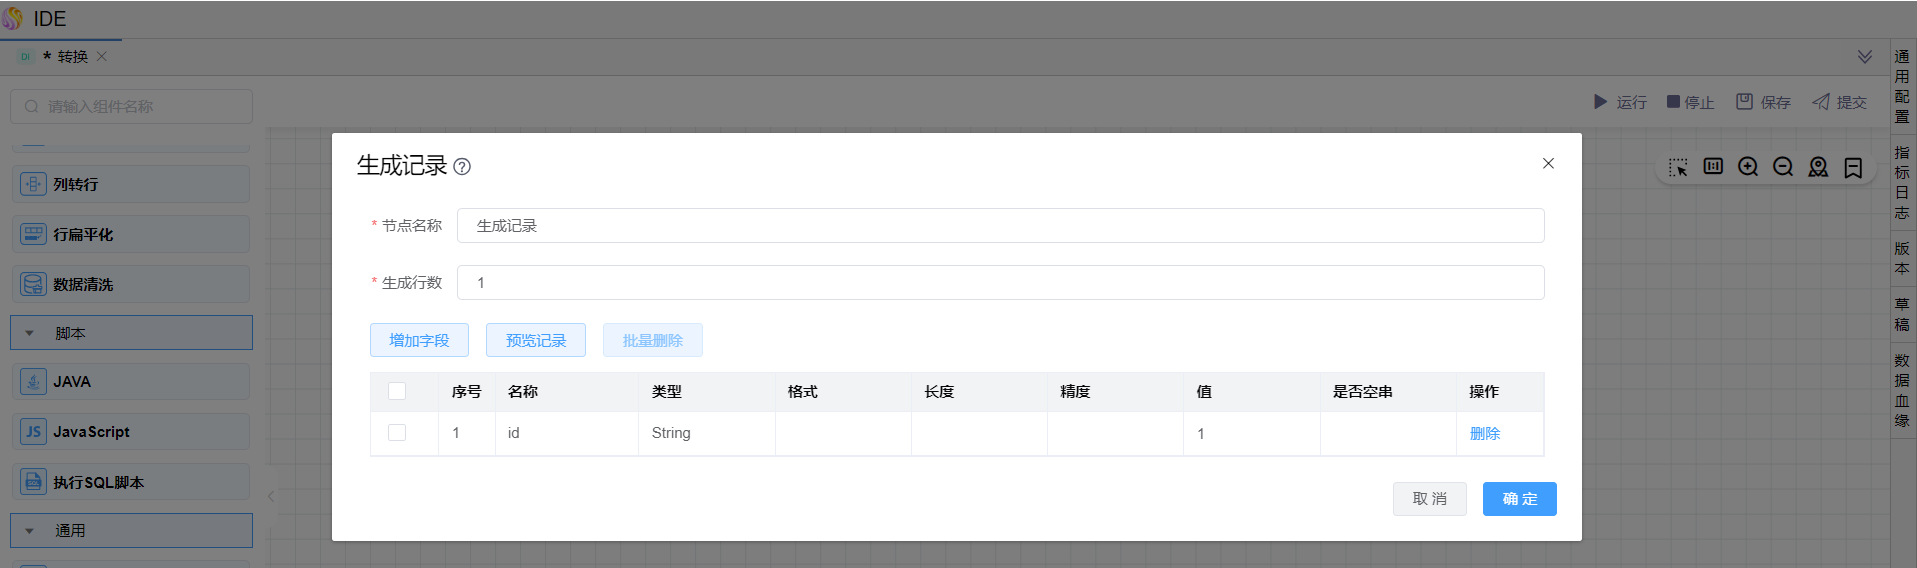Select the id name cell

(567, 433)
